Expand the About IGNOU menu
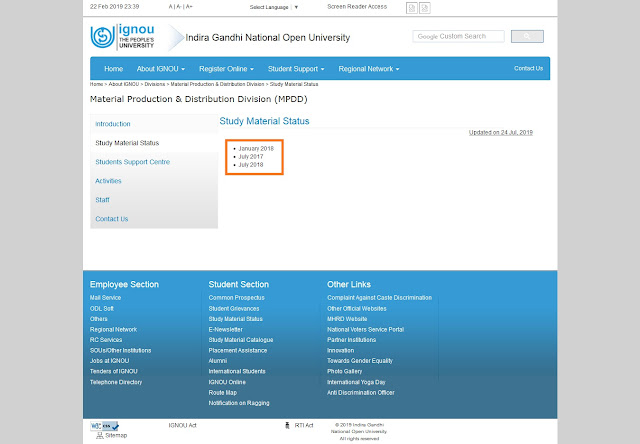This screenshot has width=640, height=444. pos(160,69)
